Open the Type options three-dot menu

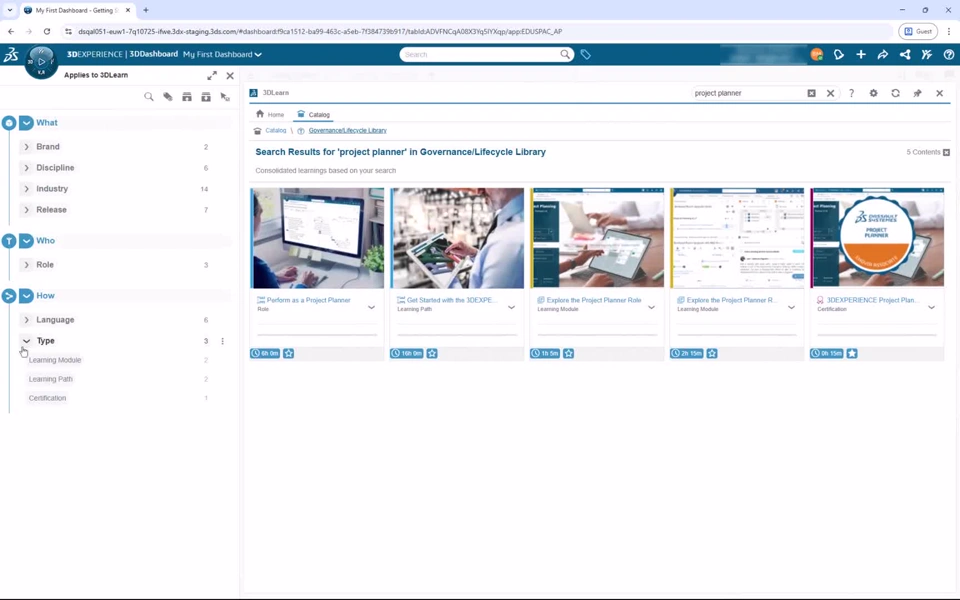pyautogui.click(x=222, y=341)
